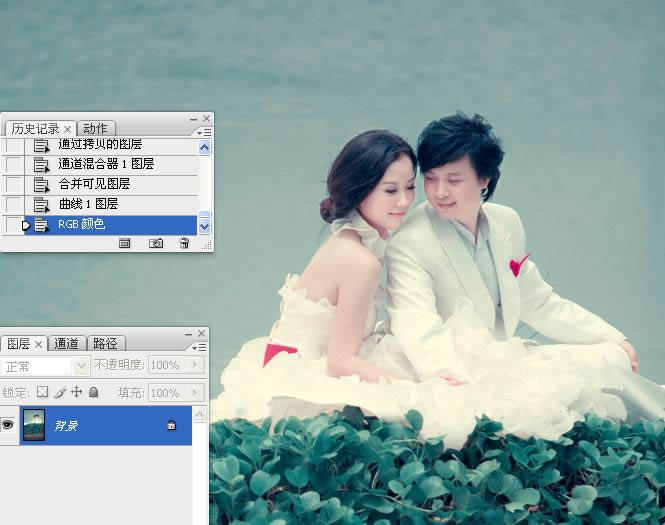
Task: Click the trash icon in the History panel
Action: pyautogui.click(x=184, y=243)
